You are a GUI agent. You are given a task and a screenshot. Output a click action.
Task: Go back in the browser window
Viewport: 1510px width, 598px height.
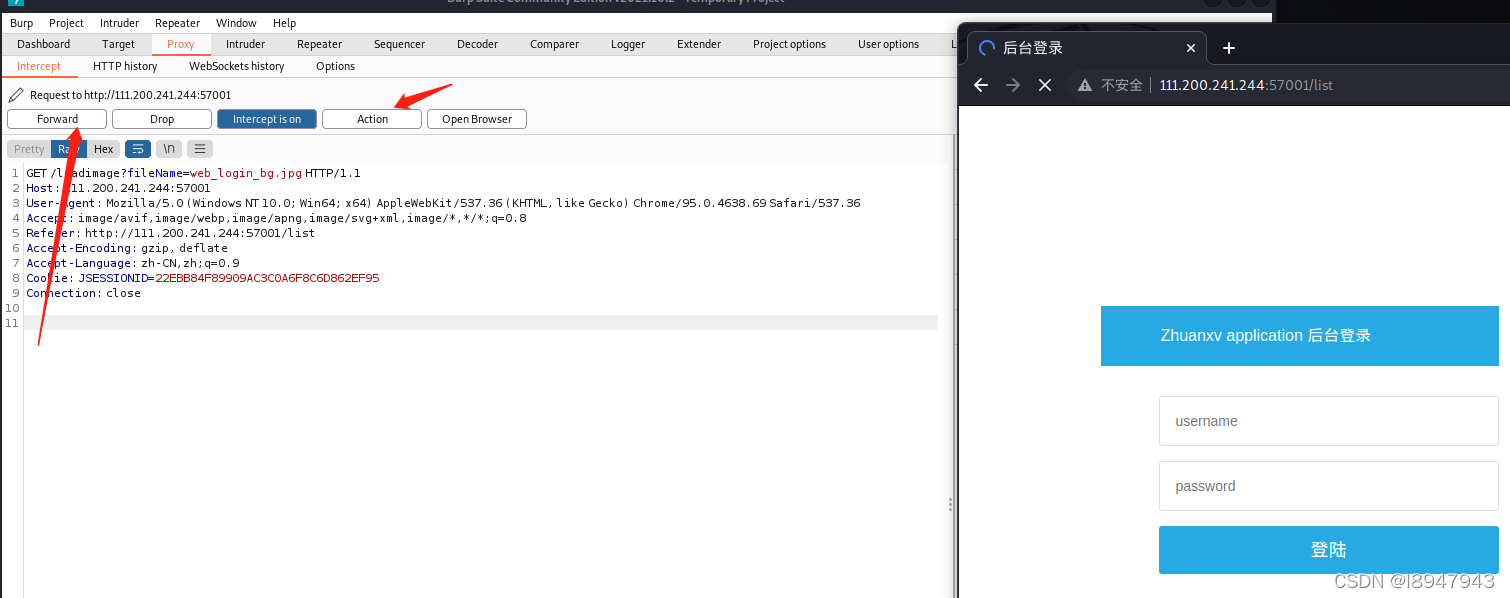tap(981, 85)
